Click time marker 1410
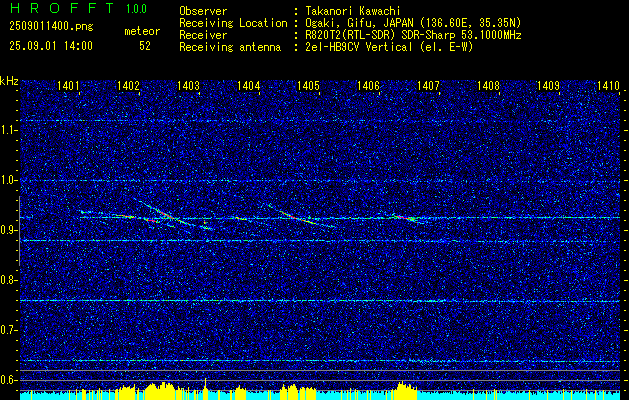Viewport: 629px width, 400px height. pos(608,85)
